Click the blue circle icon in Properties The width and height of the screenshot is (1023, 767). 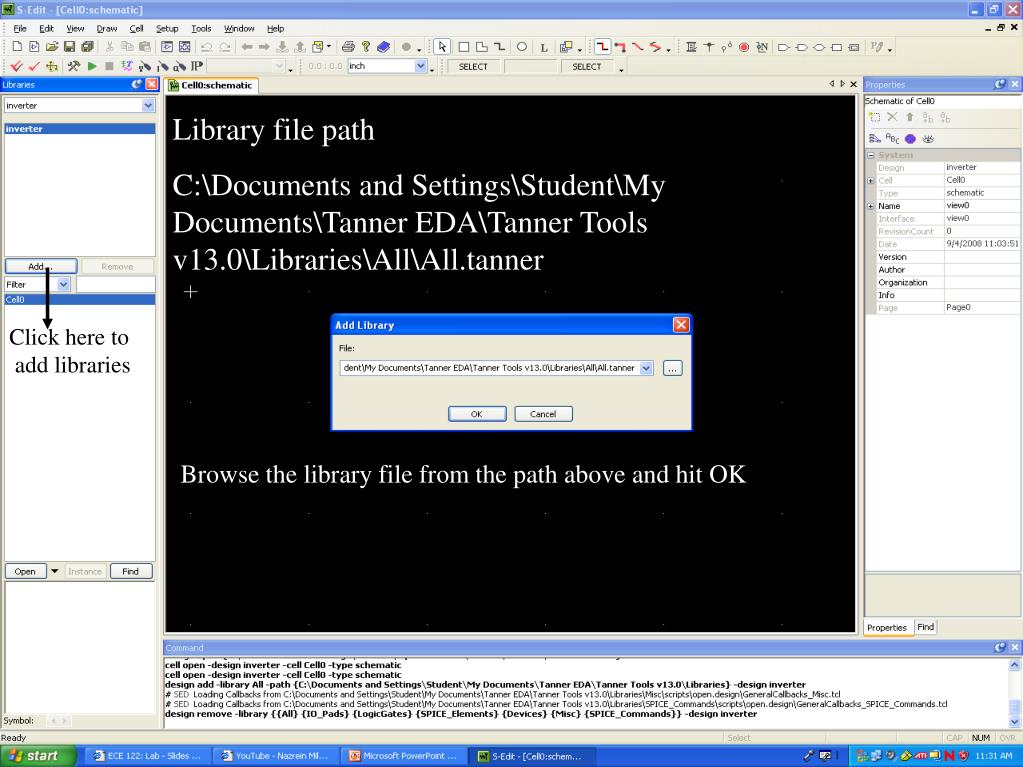point(910,138)
